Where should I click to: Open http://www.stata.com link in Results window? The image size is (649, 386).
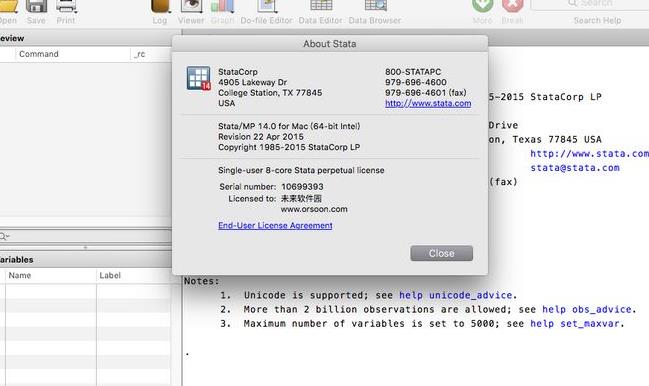coord(589,153)
